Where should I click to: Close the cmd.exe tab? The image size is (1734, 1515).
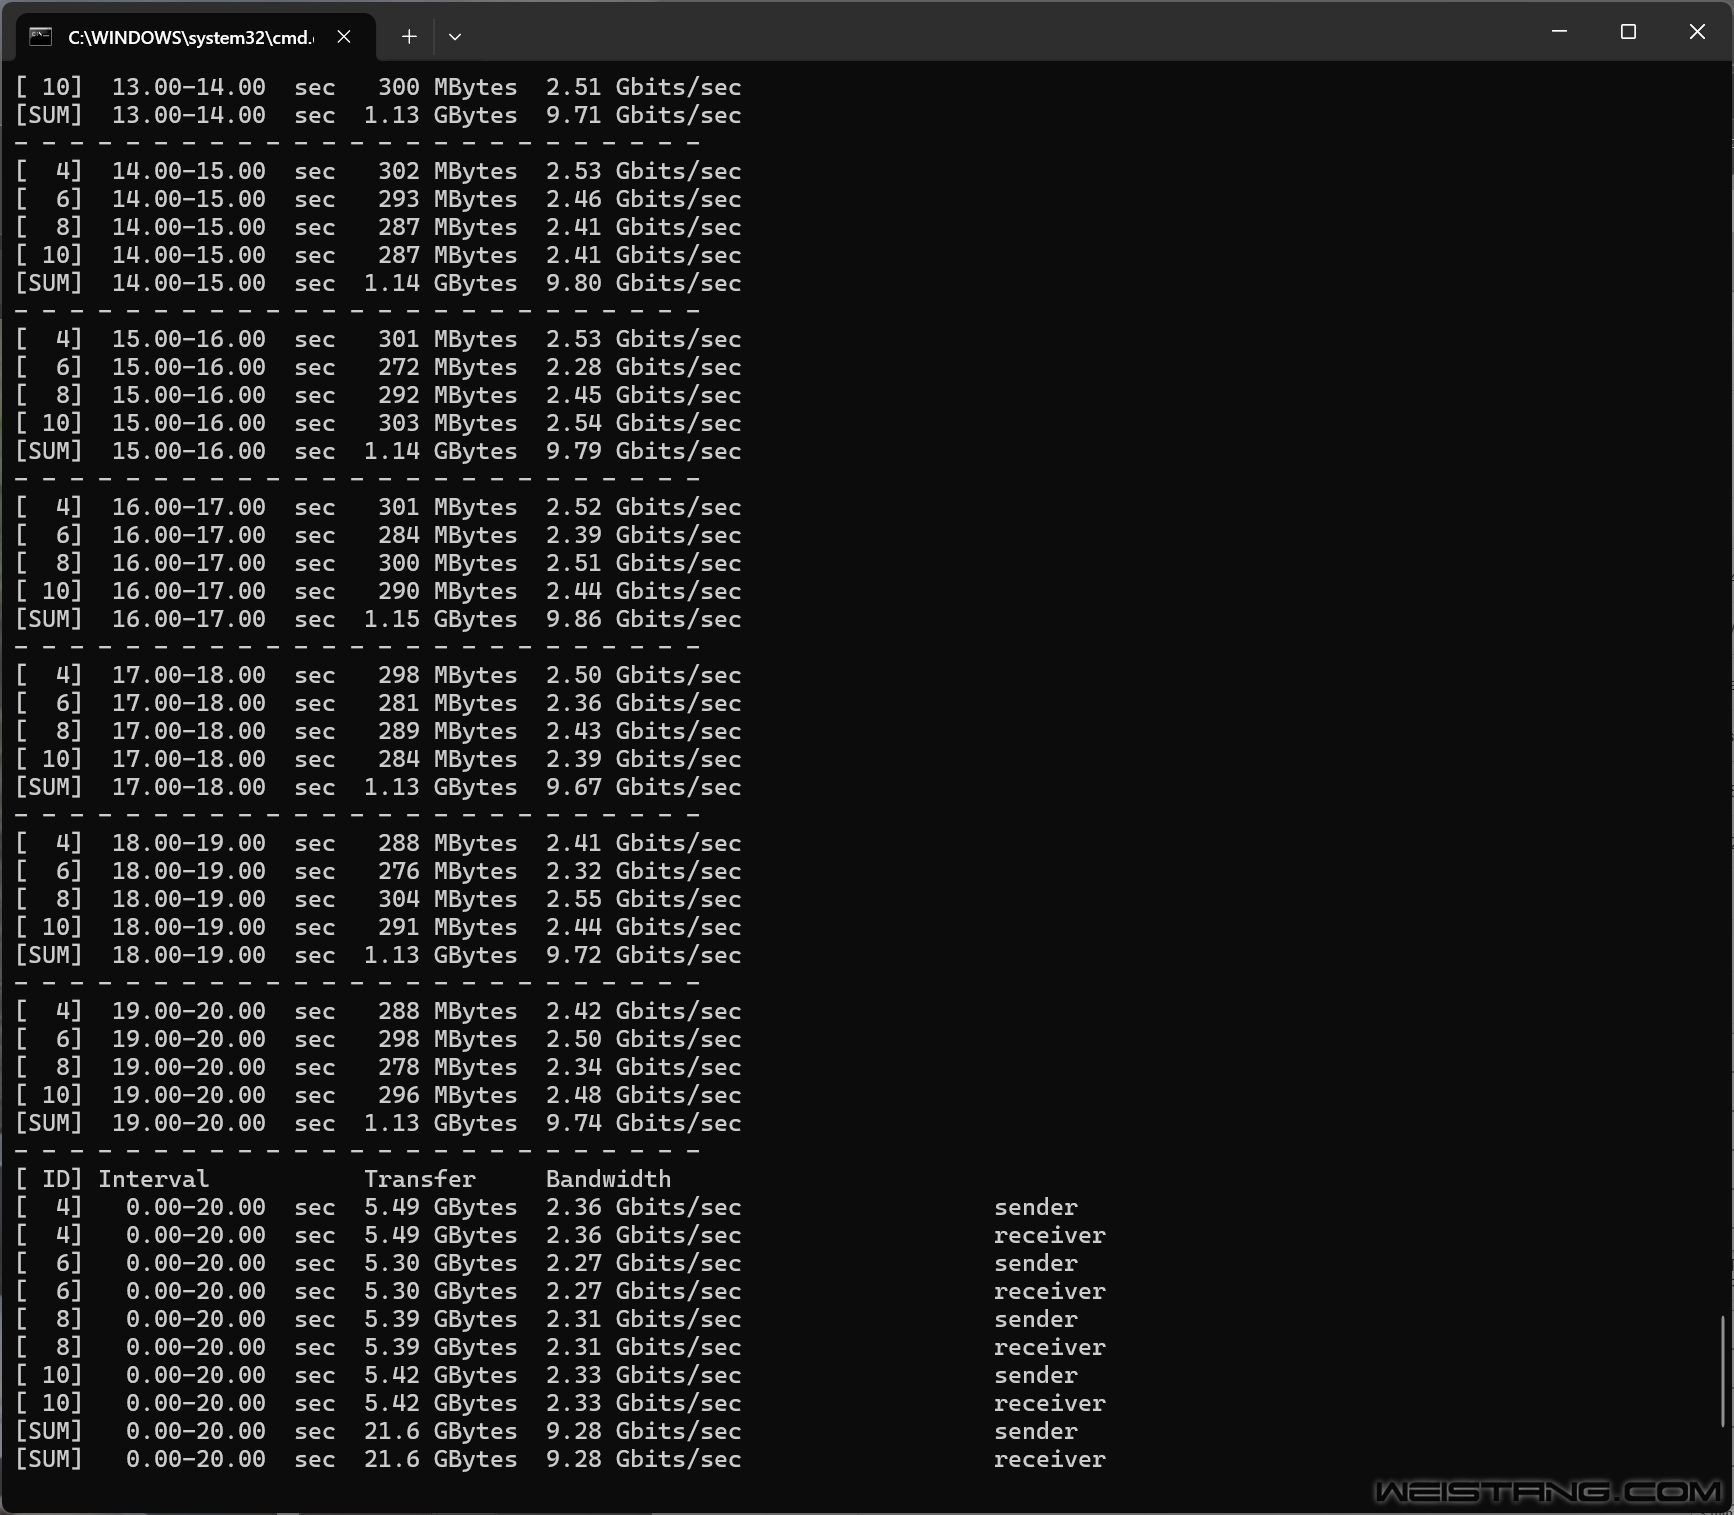[344, 37]
